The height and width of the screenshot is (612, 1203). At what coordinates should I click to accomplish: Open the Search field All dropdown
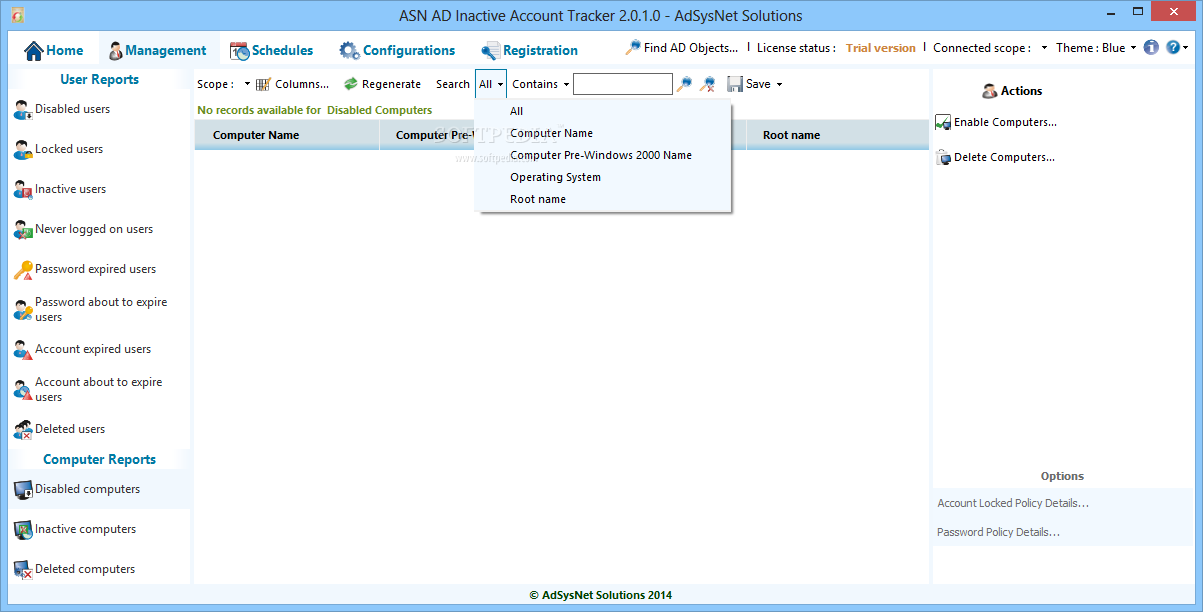(491, 84)
